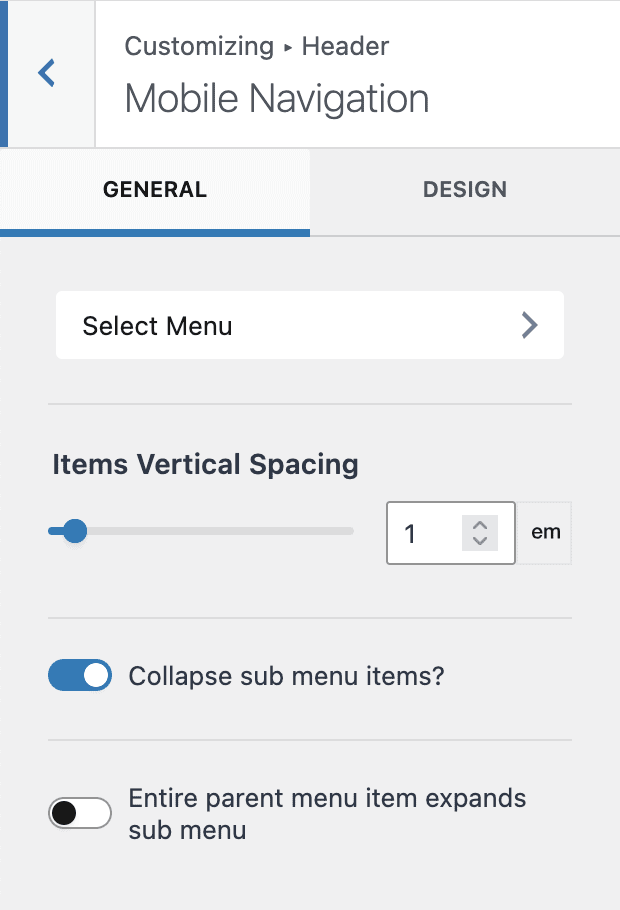The width and height of the screenshot is (620, 910).
Task: Click the stepper down arrow to decrease spacing
Action: coord(479,541)
